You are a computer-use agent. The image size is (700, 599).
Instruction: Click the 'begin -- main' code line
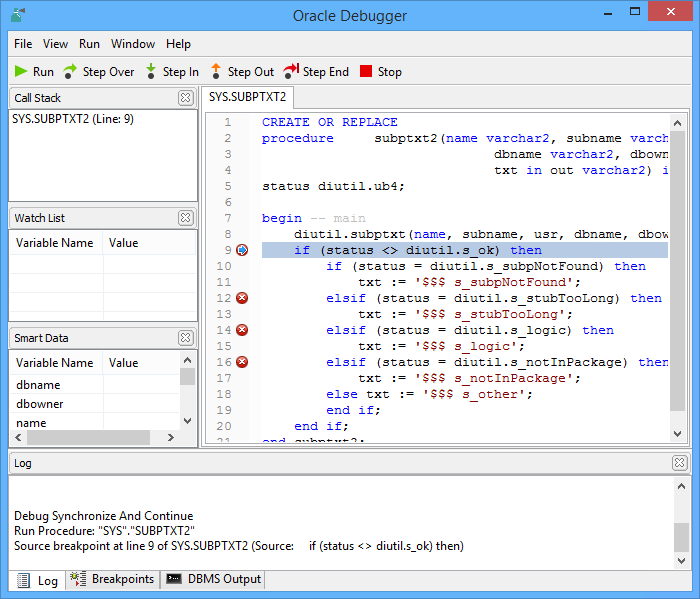[313, 218]
